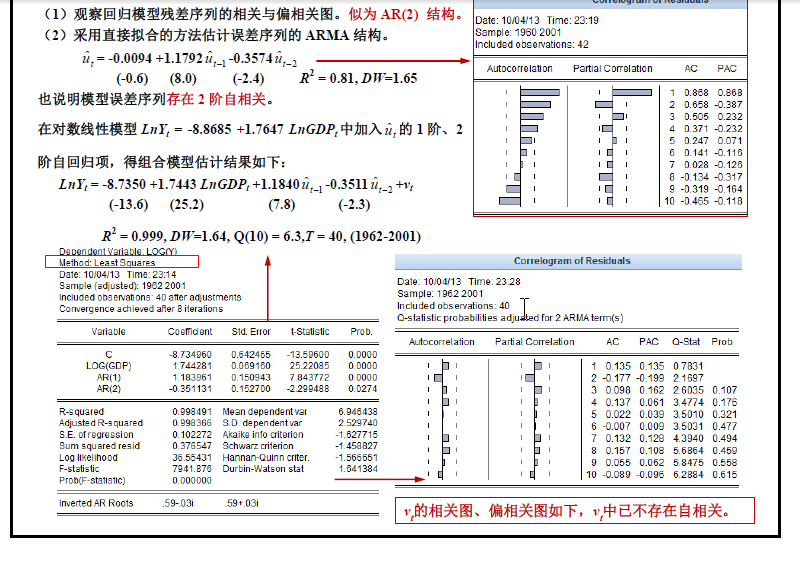800x572 pixels.
Task: Click the Schwarz criterion value -1.458827
Action: (x=357, y=446)
